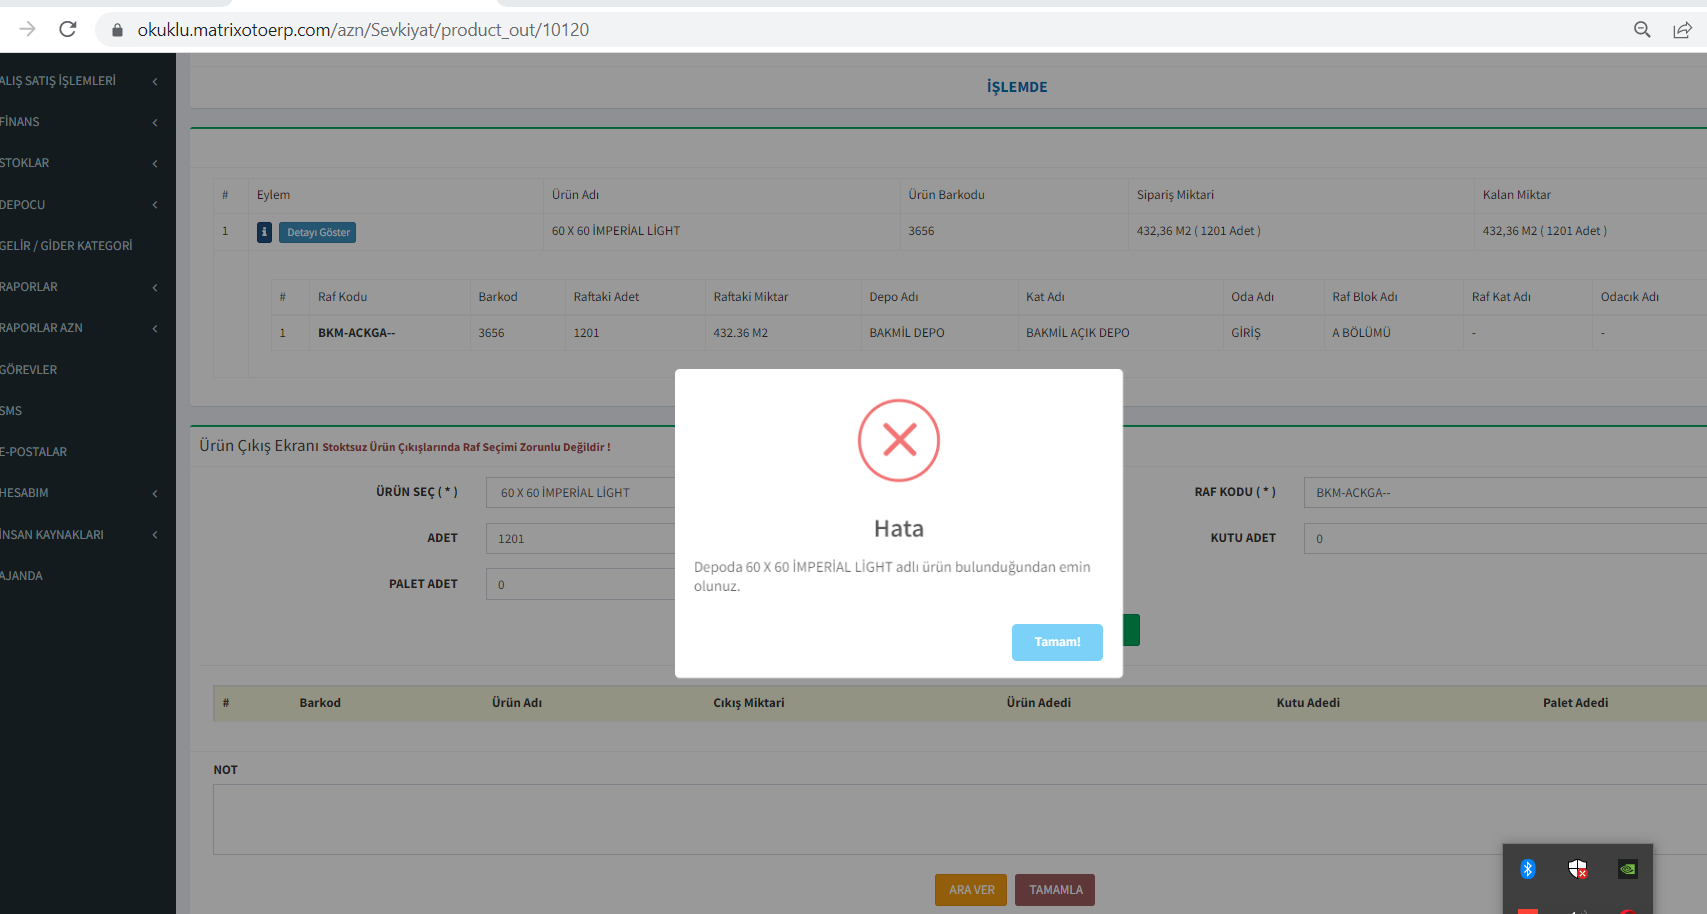Click the share page icon in address bar
Screen dimensions: 1707x914
1682,30
